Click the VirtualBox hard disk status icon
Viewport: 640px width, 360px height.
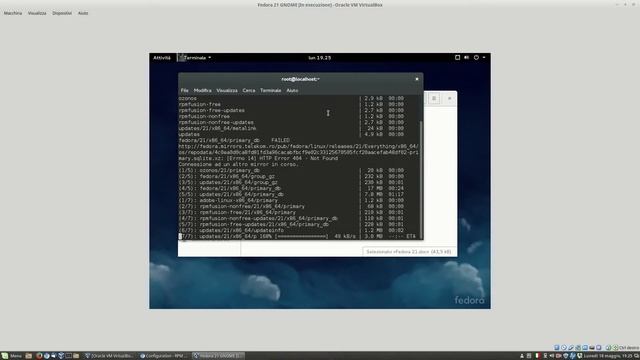pyautogui.click(x=556, y=348)
